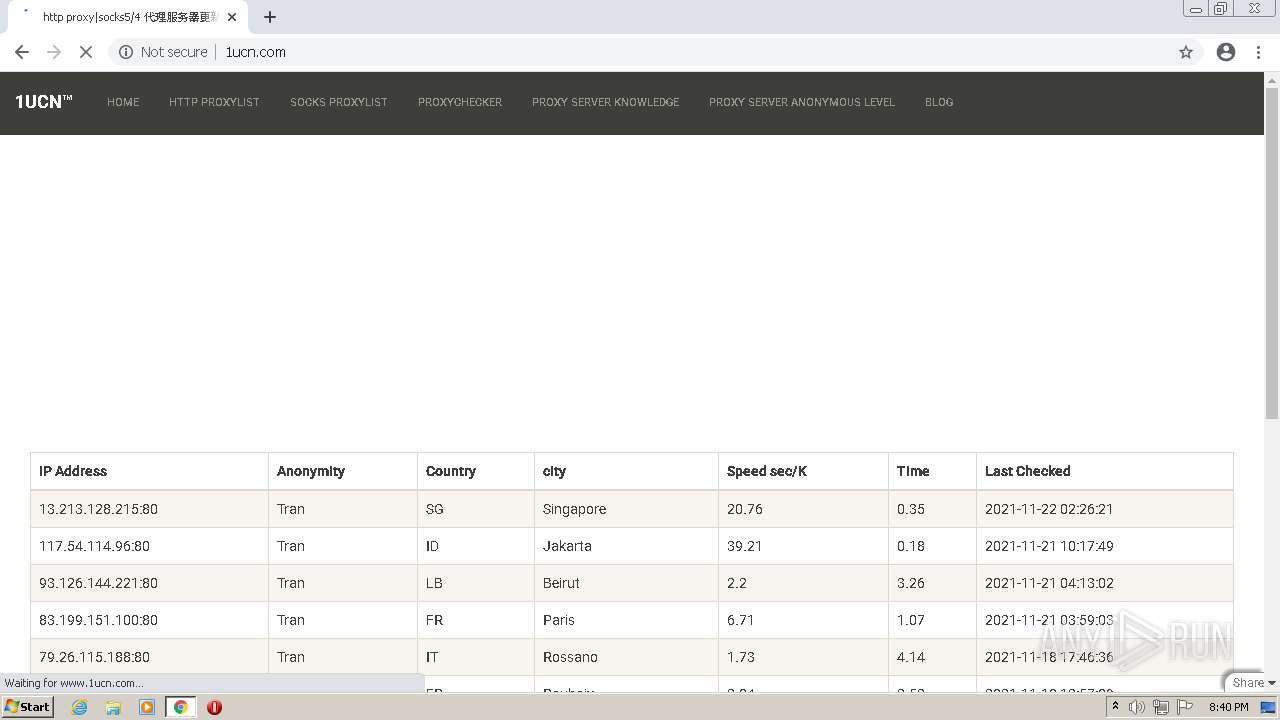Select IP 83.199.151.100:80 cell
The width and height of the screenshot is (1280, 720).
(150, 620)
